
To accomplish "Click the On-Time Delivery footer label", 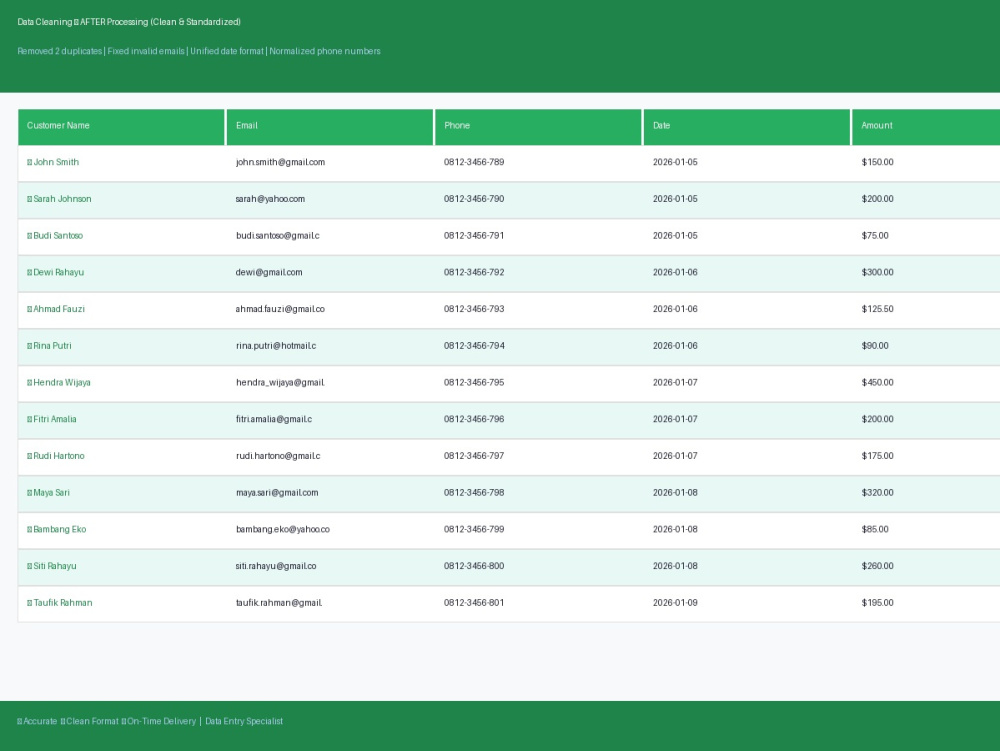I will coord(159,722).
